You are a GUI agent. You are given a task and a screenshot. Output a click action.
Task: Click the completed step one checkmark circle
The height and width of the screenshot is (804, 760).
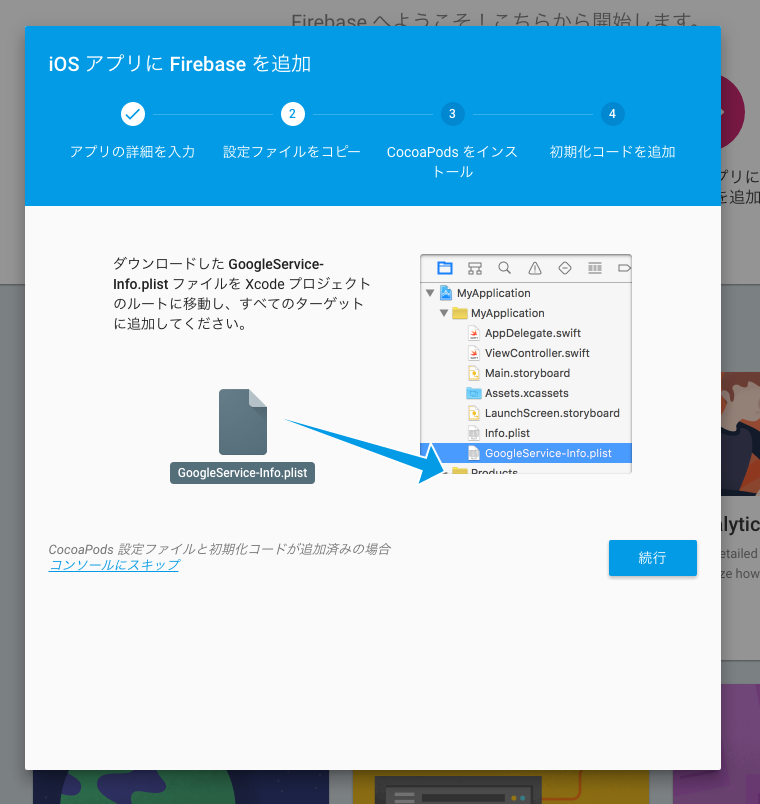[133, 114]
